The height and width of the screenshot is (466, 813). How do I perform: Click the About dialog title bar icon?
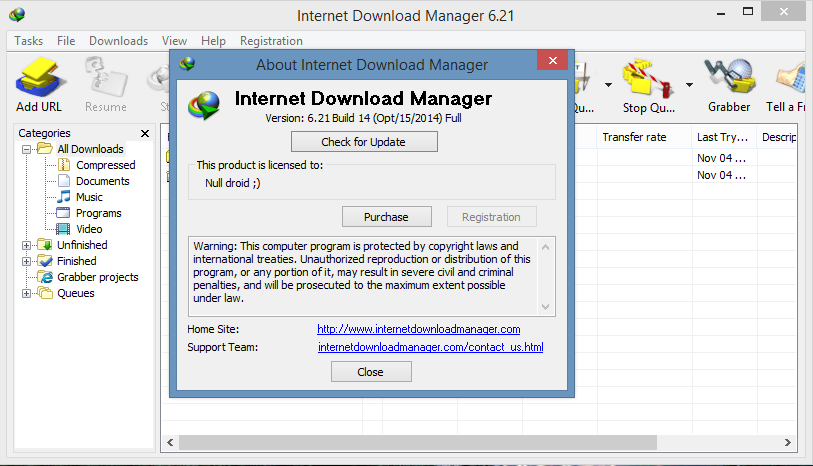point(187,64)
